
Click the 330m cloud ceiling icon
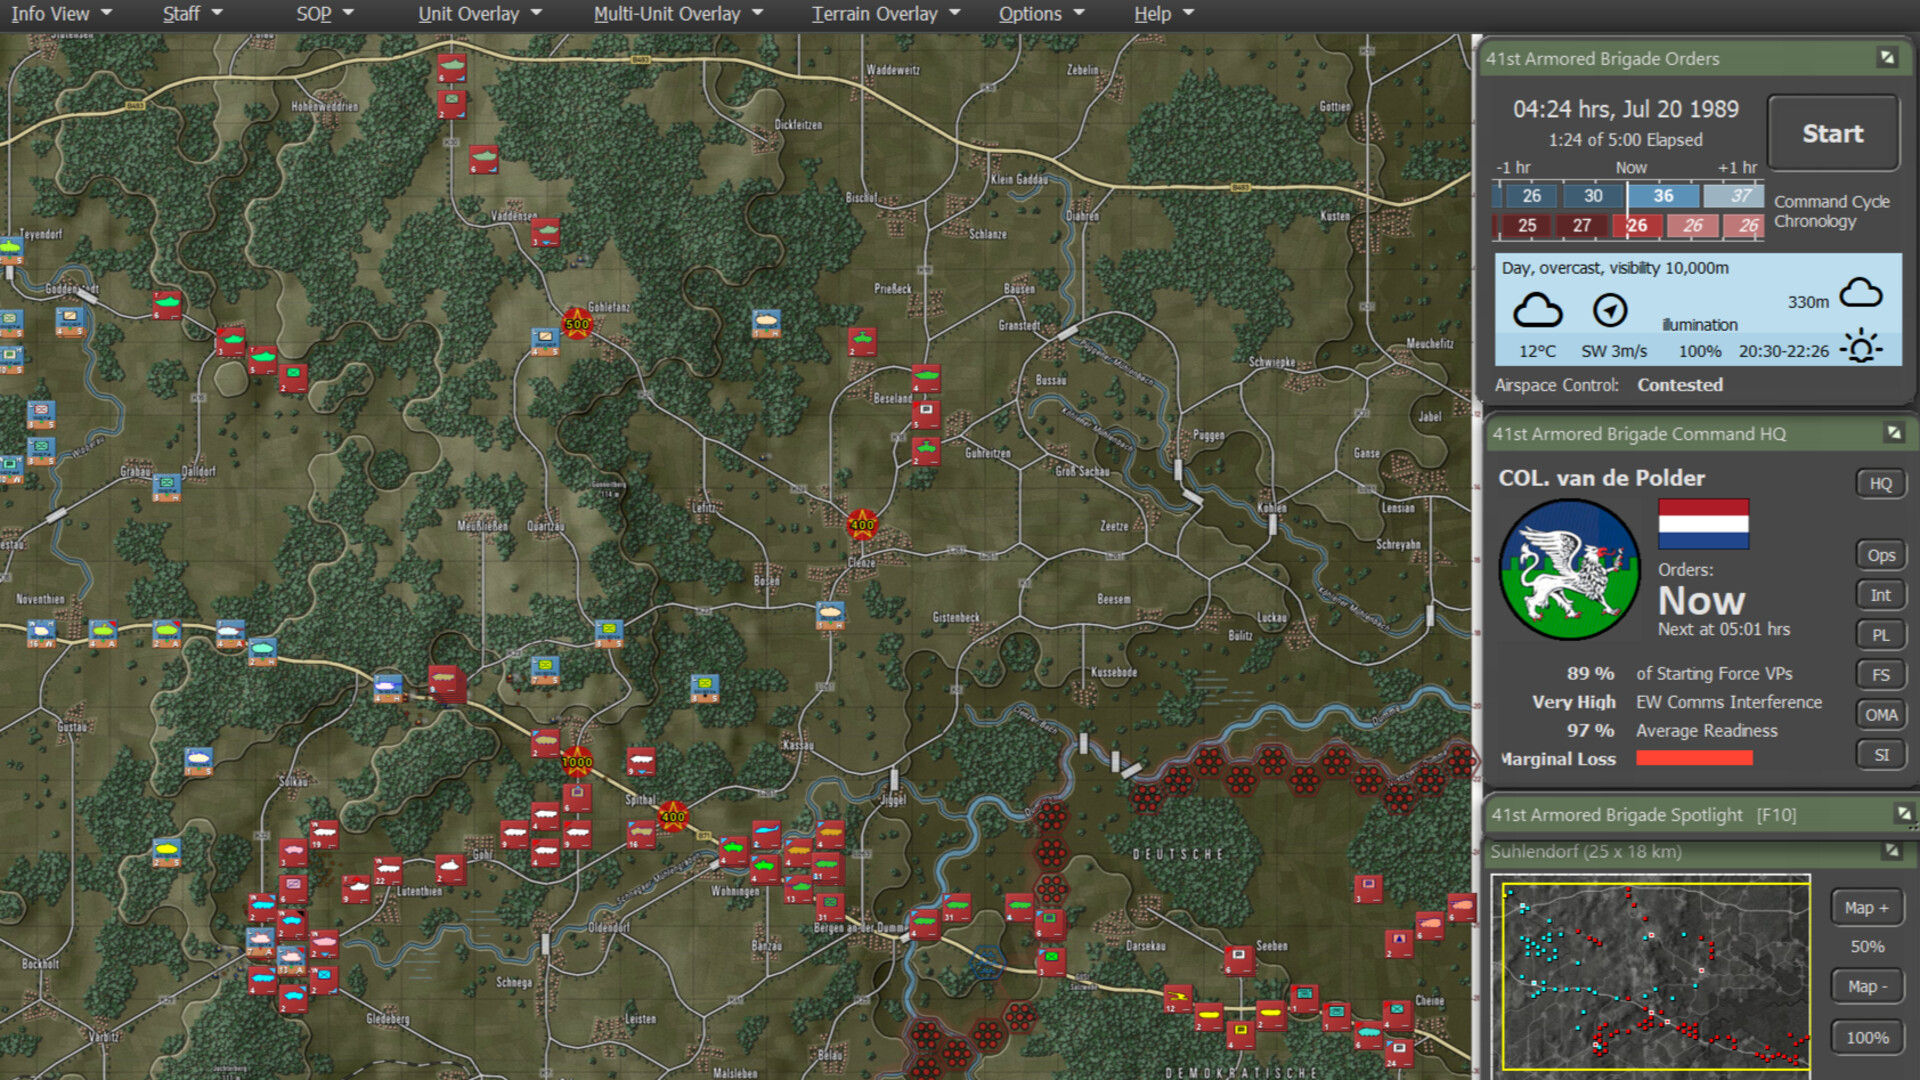point(1861,293)
